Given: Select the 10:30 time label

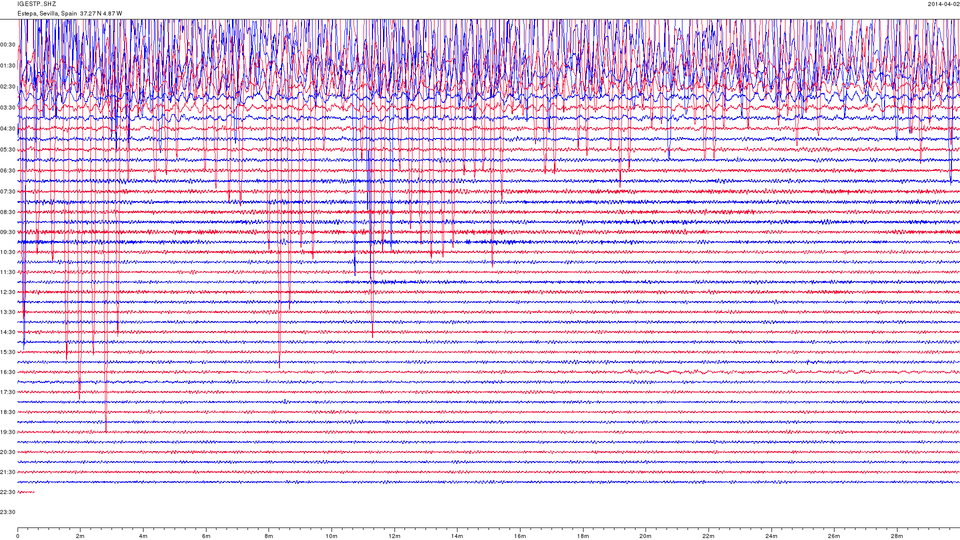Looking at the screenshot, I should (x=8, y=252).
